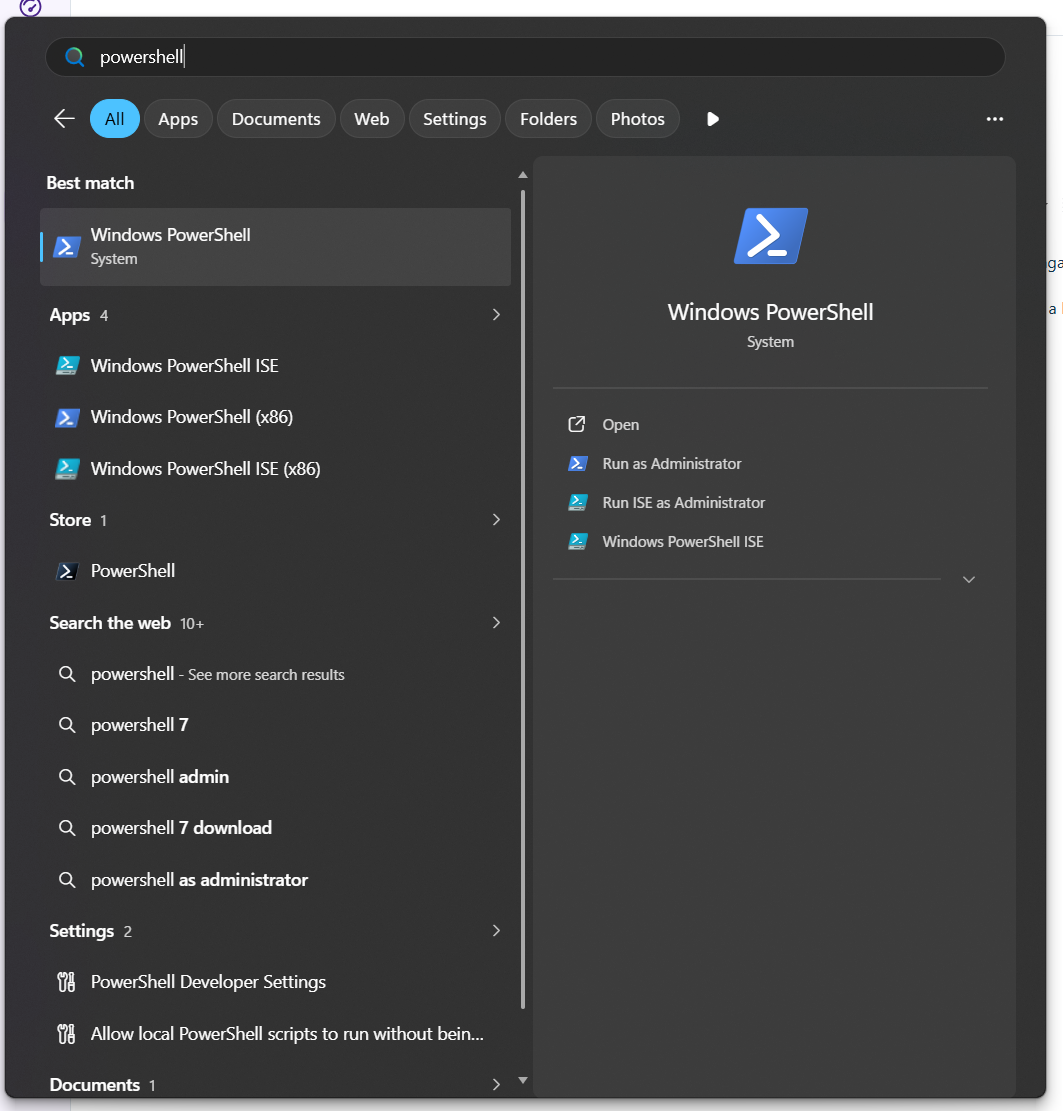Click the back arrow beside the filter tabs
Screen dimensions: 1063x1111
click(64, 118)
